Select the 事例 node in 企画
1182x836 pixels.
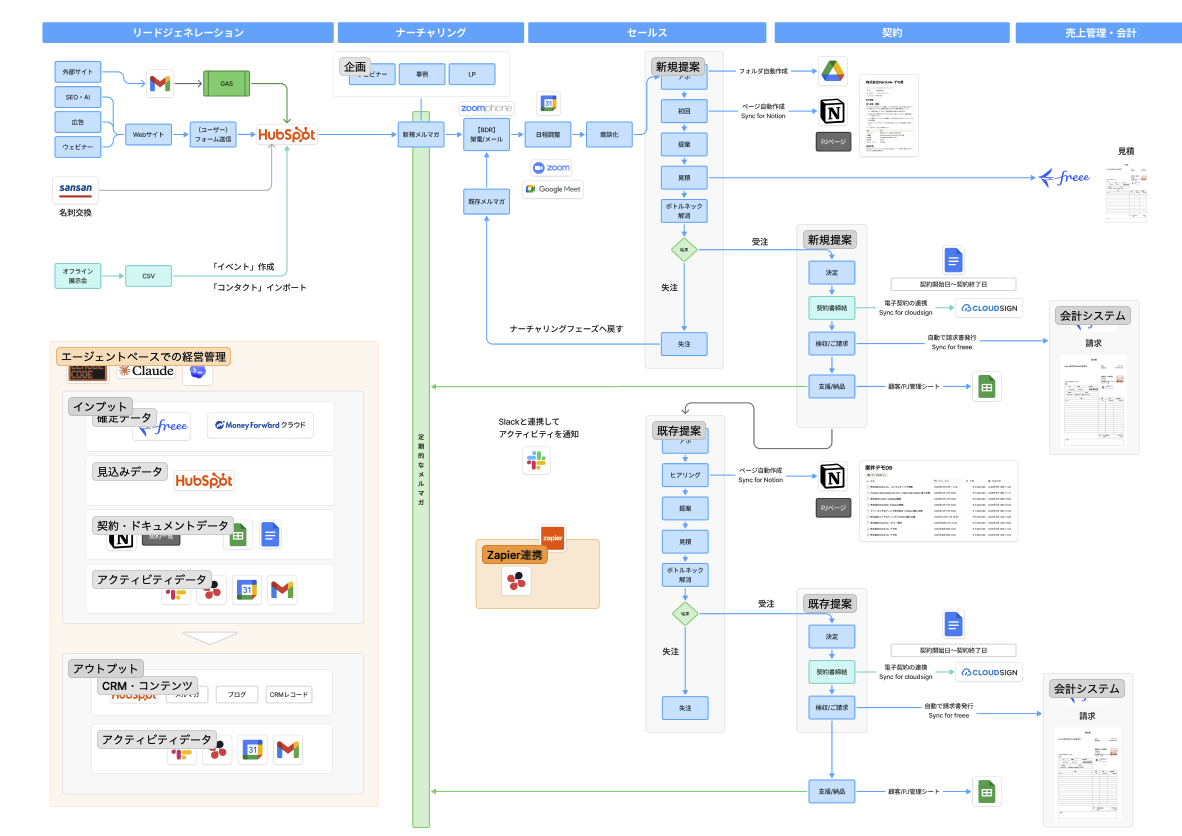[x=422, y=75]
